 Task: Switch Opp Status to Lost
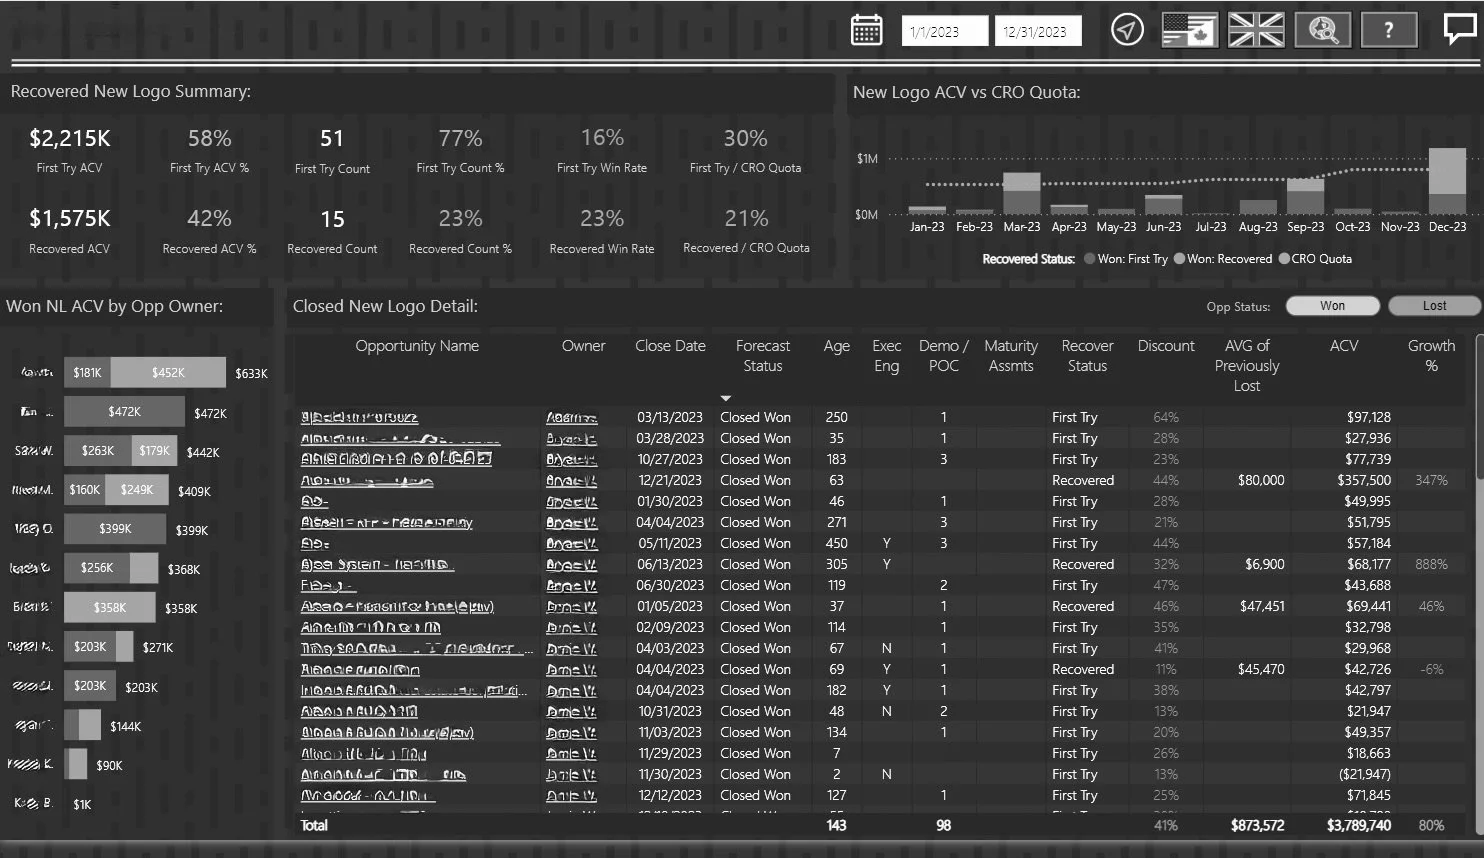[x=1434, y=306]
